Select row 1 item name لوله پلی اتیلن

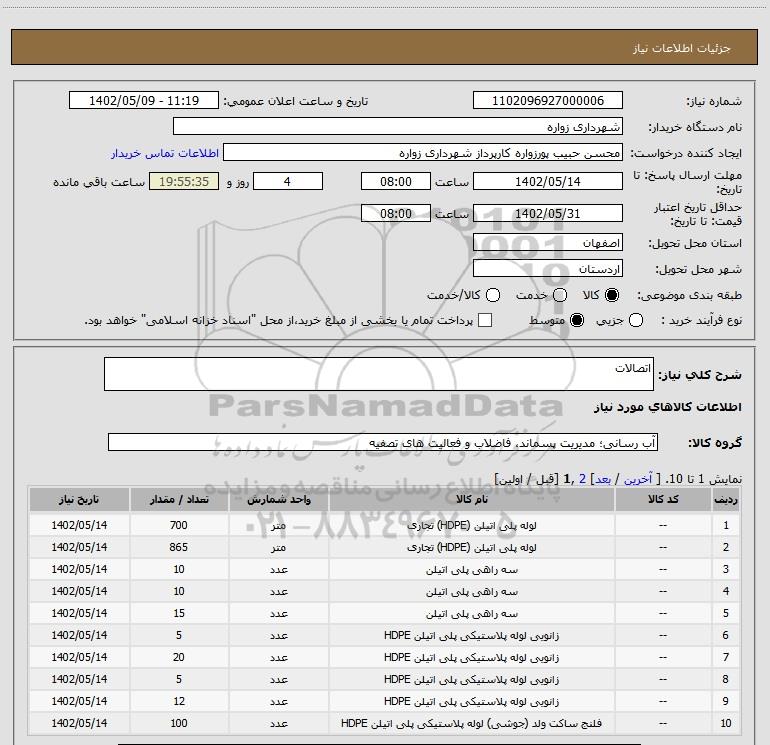pyautogui.click(x=472, y=525)
